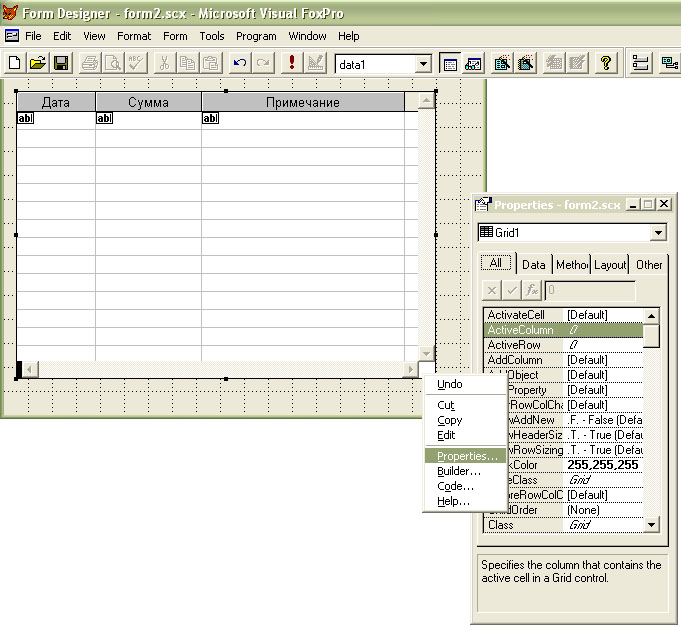The width and height of the screenshot is (681, 628).
Task: Click the Data Session window toolbar icon
Action: pos(473,64)
